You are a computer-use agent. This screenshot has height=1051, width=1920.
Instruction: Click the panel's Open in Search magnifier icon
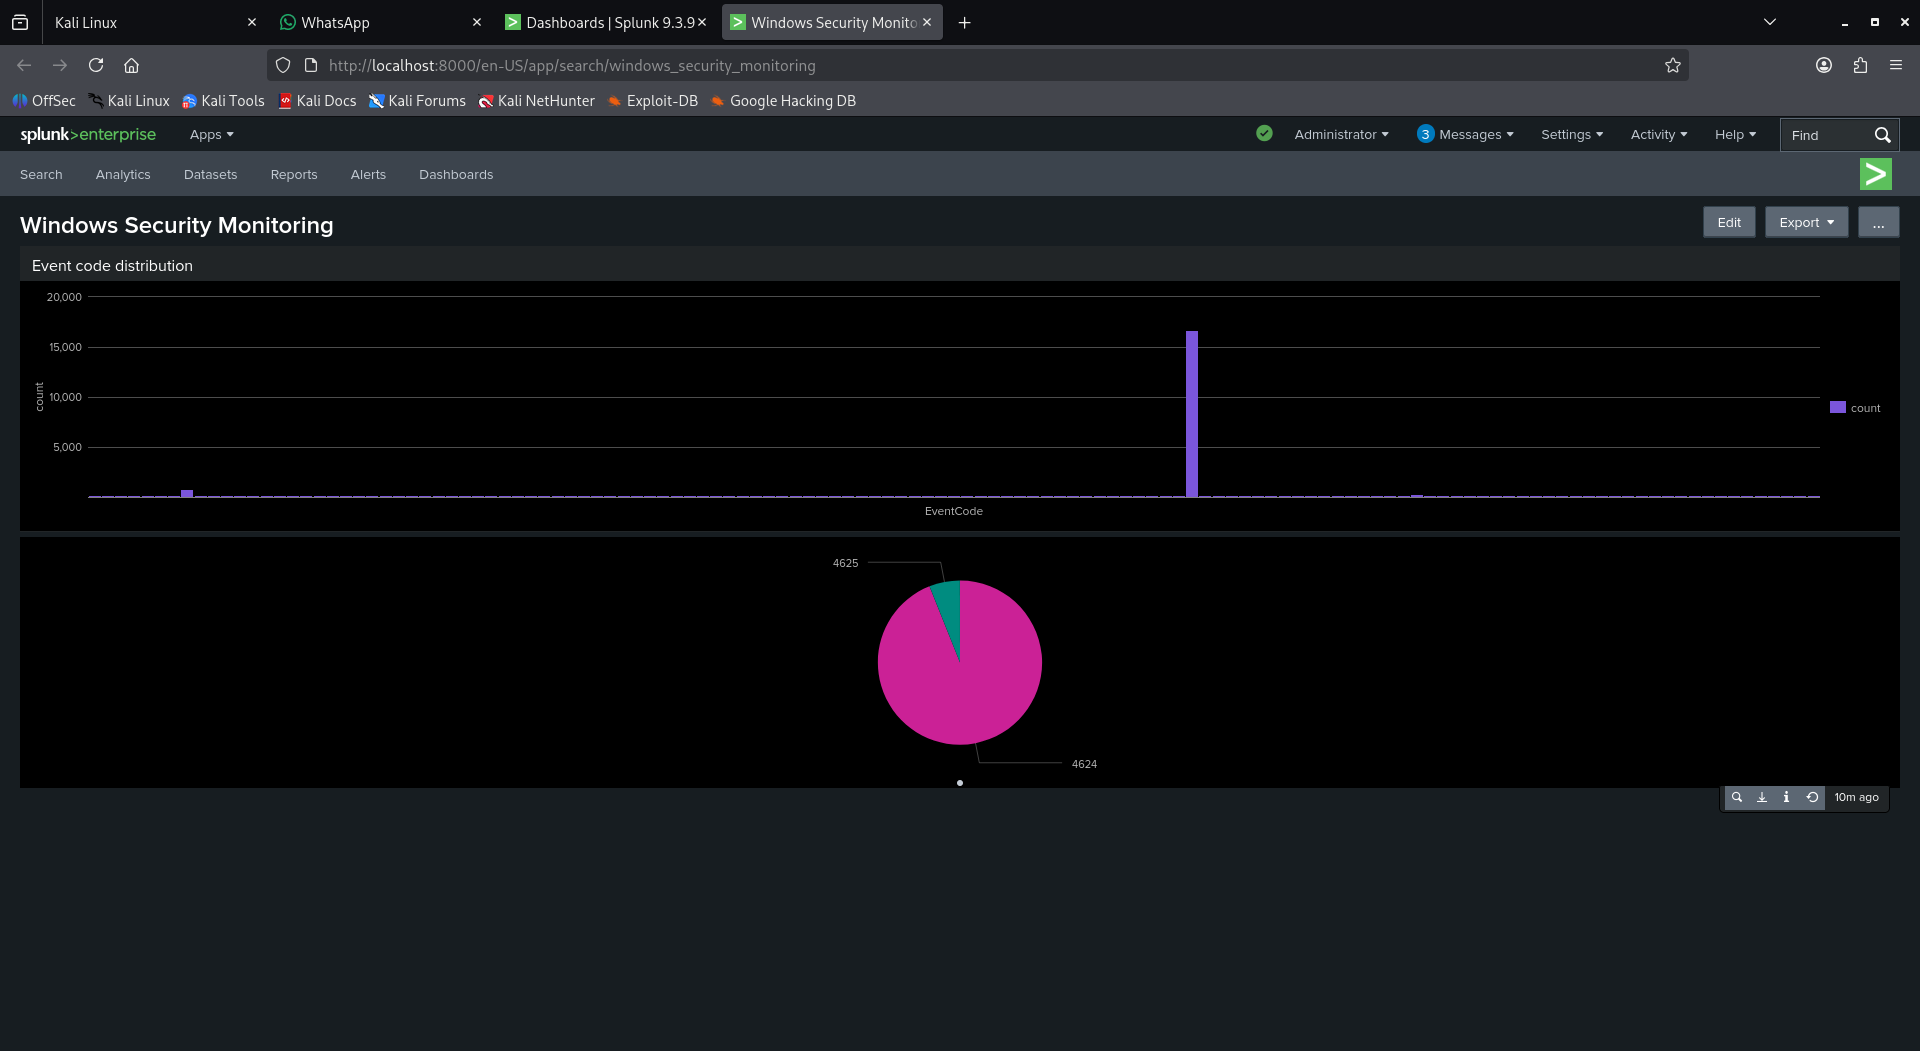tap(1737, 797)
